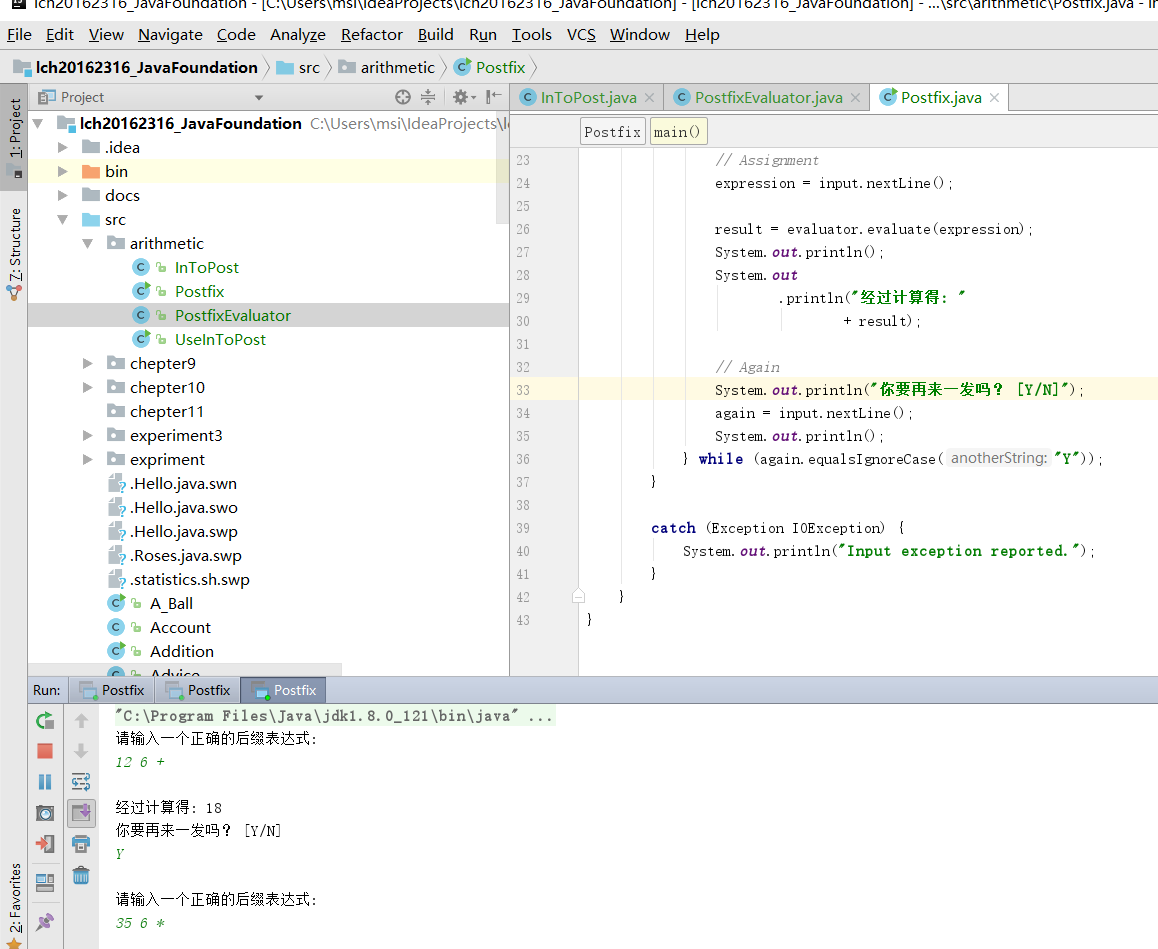The width and height of the screenshot is (1158, 949).
Task: Select the Account class
Action: pyautogui.click(x=180, y=628)
